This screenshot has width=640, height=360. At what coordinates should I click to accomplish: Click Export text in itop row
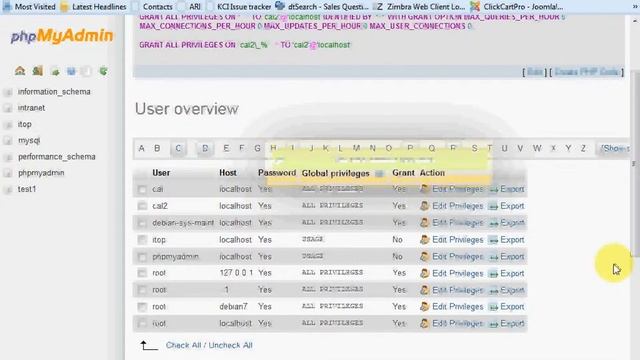pyautogui.click(x=512, y=240)
